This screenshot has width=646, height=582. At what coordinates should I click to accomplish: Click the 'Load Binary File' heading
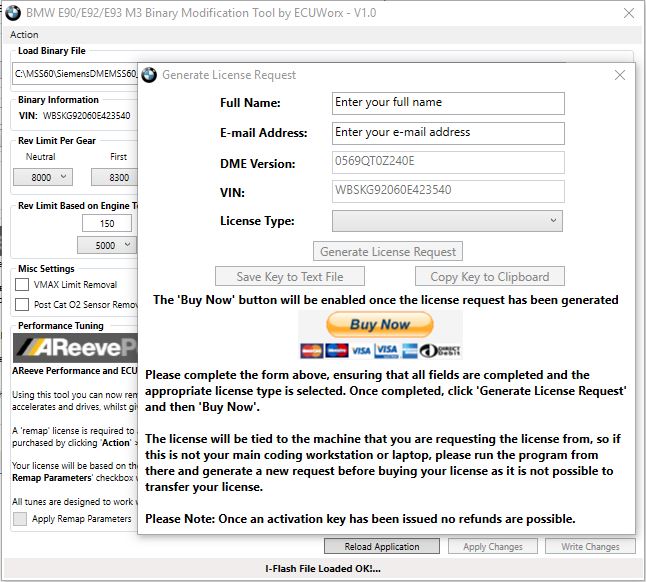51,51
